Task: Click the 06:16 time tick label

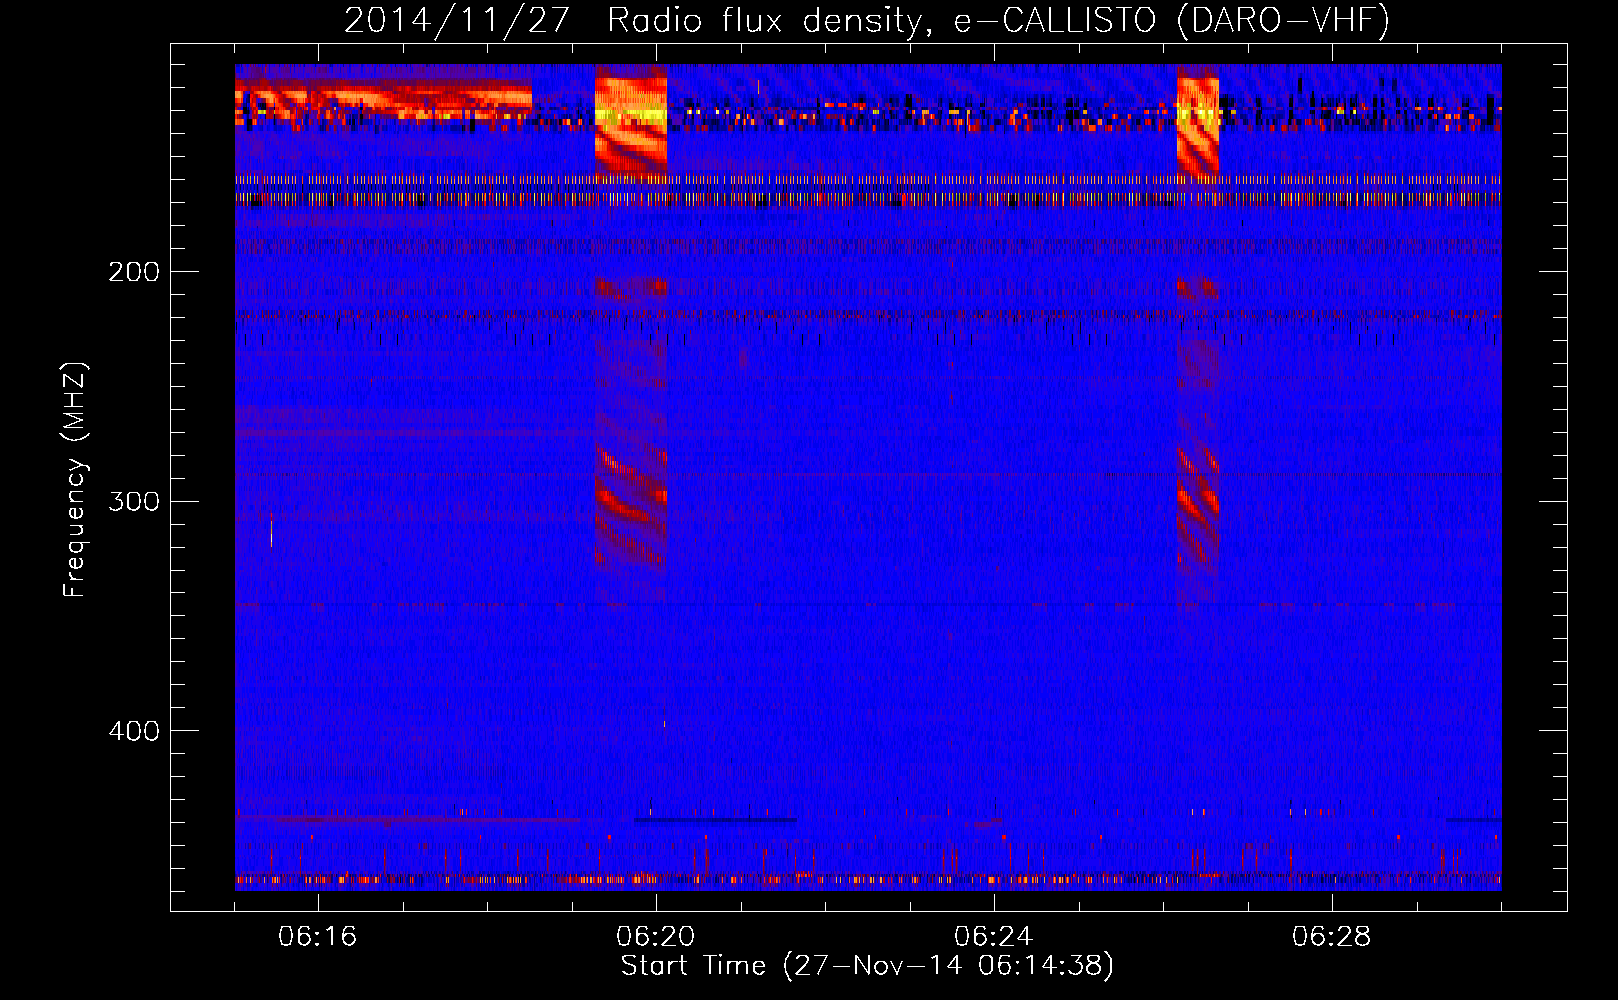Action: click(x=318, y=937)
